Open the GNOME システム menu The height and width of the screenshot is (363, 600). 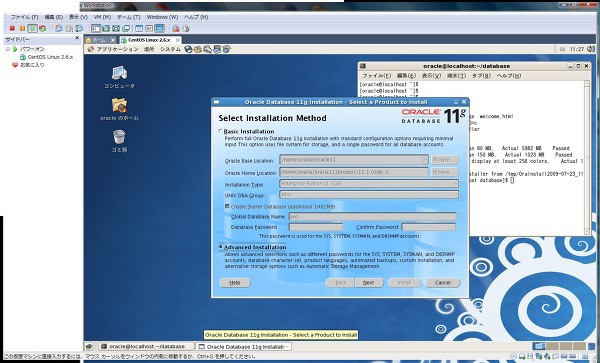170,49
